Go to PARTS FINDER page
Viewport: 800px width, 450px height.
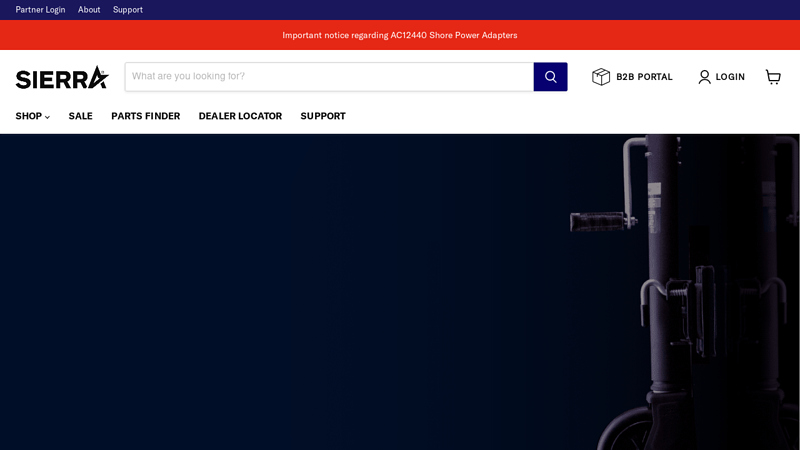point(145,116)
